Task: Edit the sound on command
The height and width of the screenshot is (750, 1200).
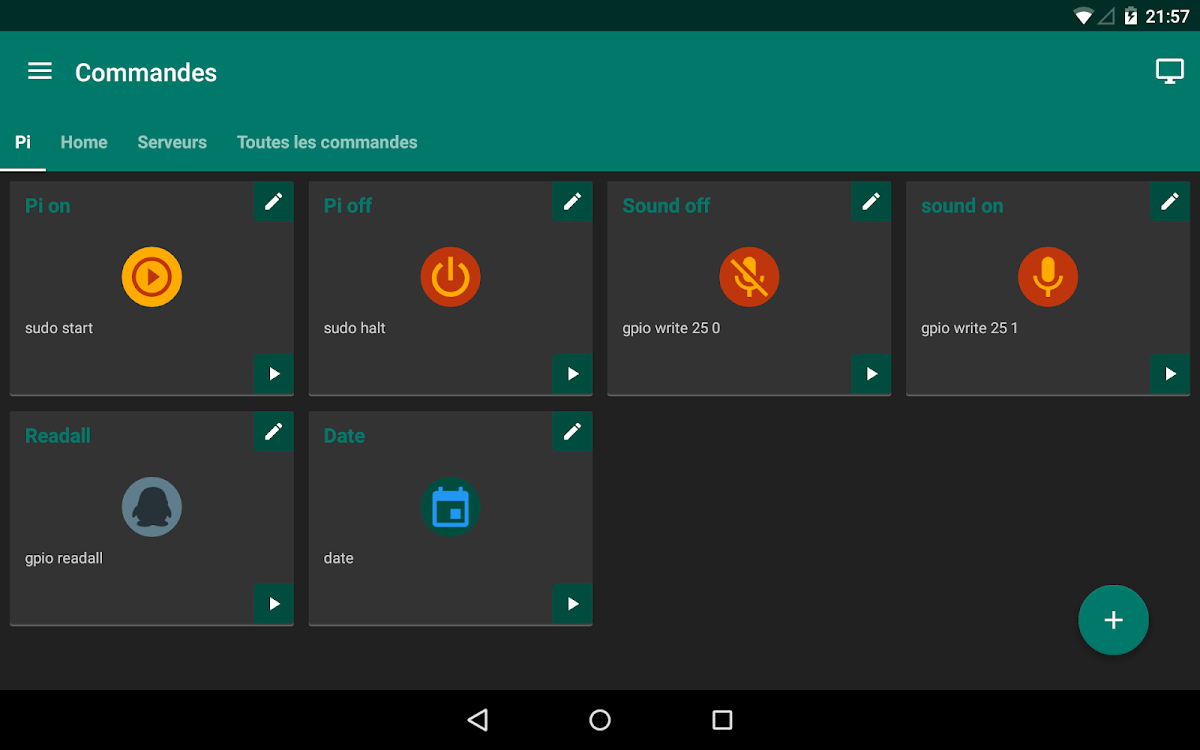Action: (x=1169, y=202)
